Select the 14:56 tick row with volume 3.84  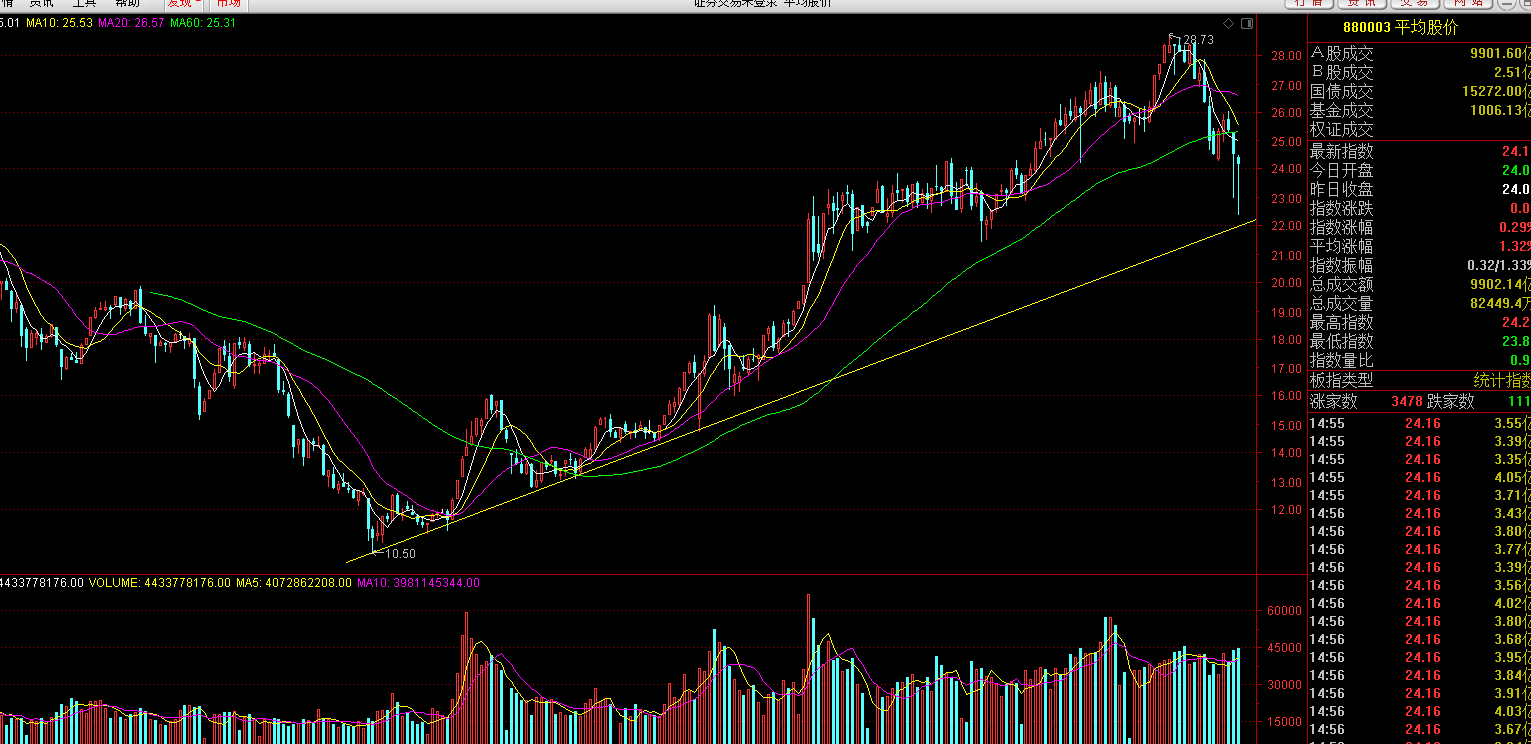1420,675
